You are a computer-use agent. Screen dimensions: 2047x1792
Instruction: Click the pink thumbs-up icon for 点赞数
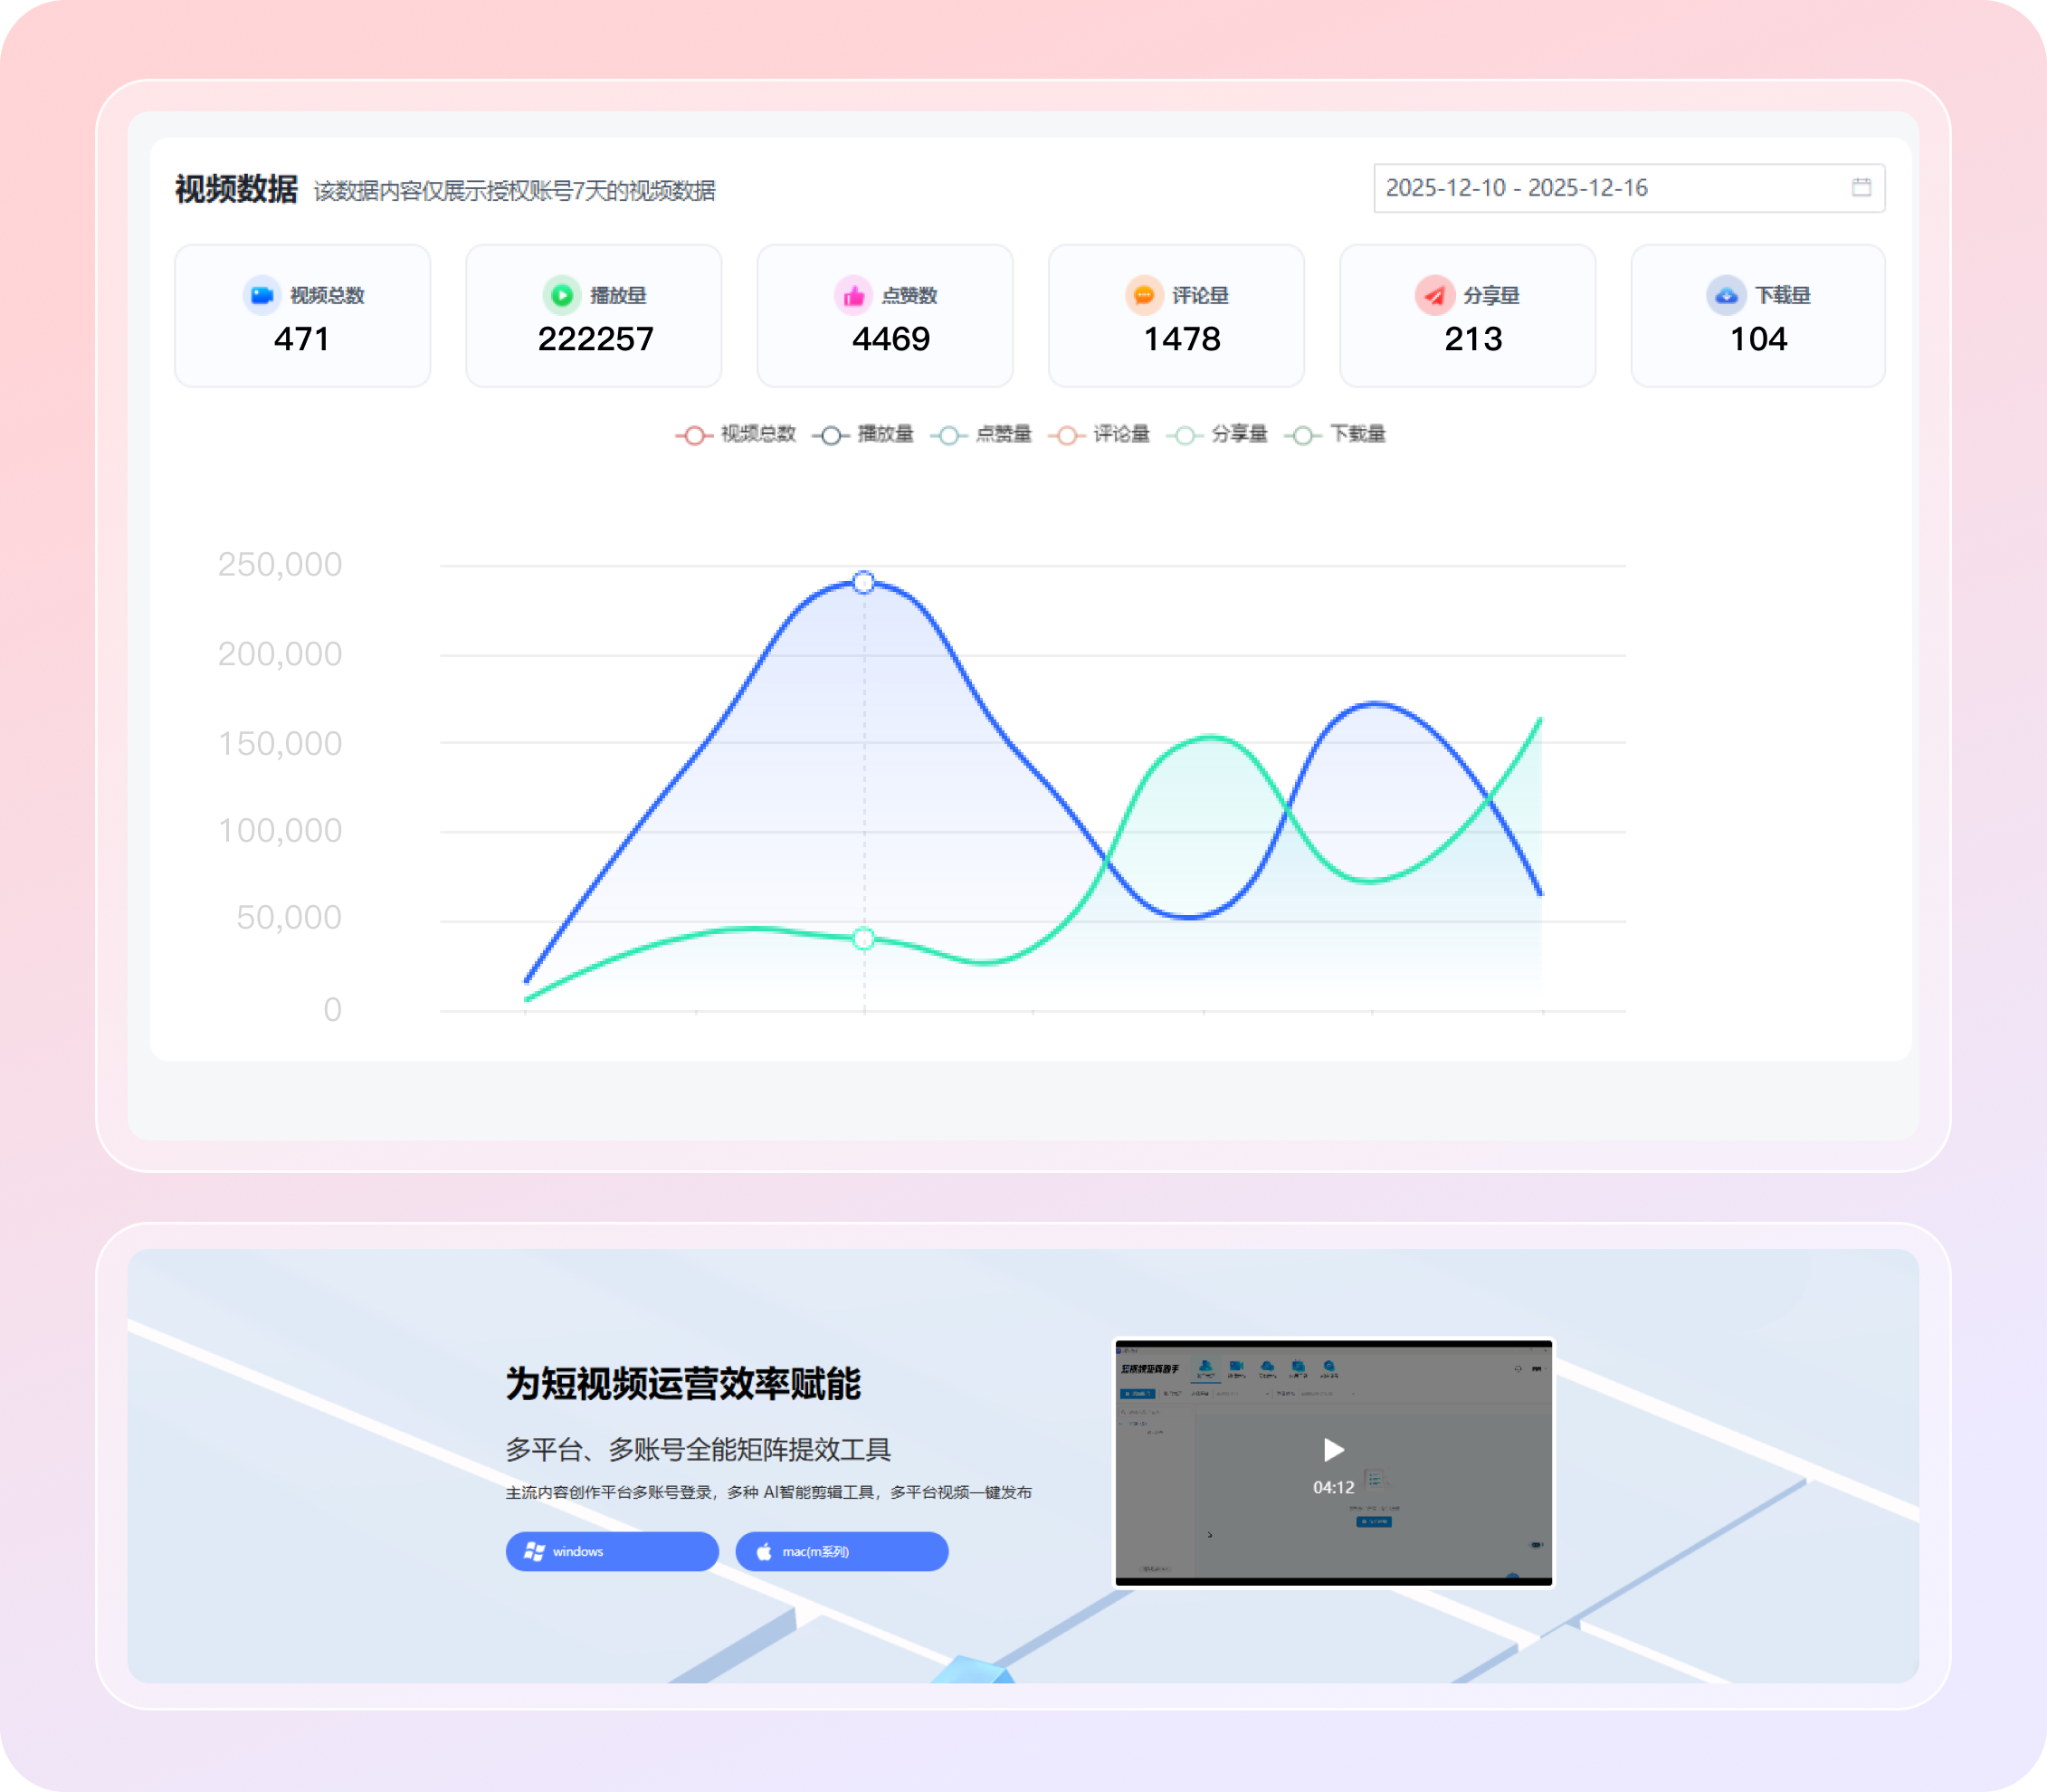[x=853, y=295]
